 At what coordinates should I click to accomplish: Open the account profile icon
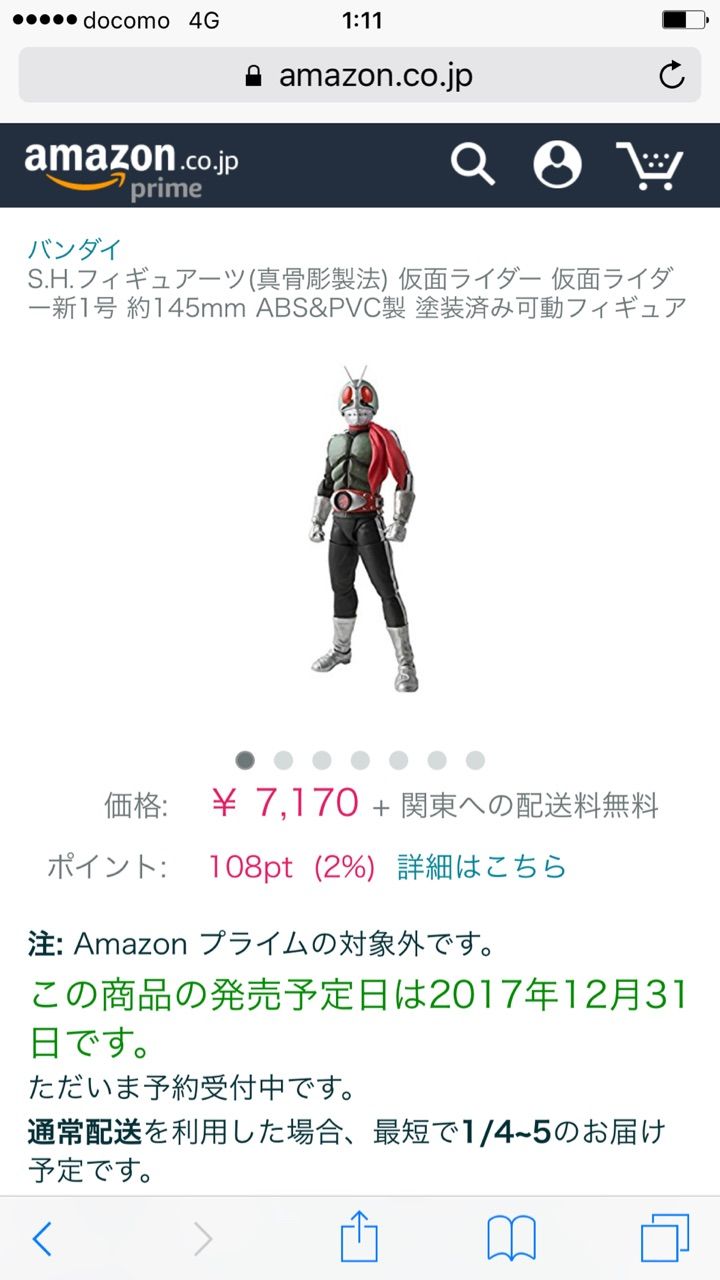point(557,164)
